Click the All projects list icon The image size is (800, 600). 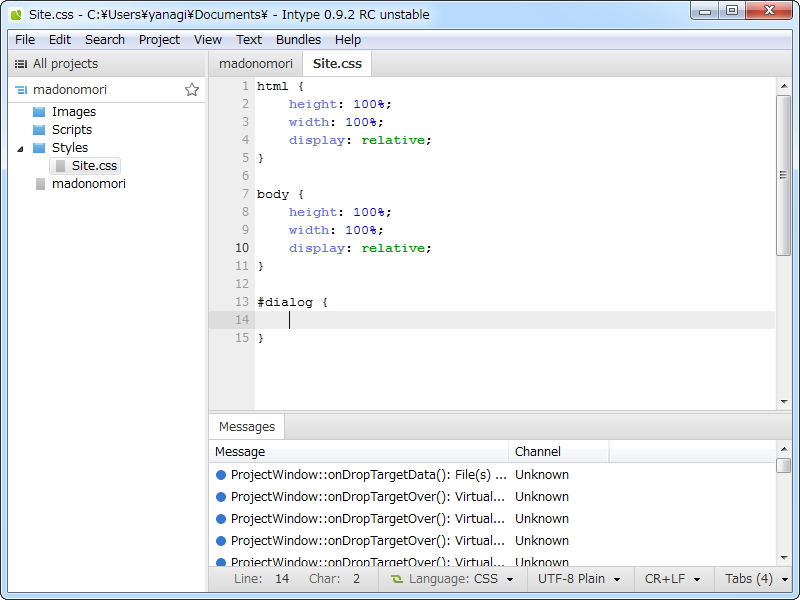point(20,64)
